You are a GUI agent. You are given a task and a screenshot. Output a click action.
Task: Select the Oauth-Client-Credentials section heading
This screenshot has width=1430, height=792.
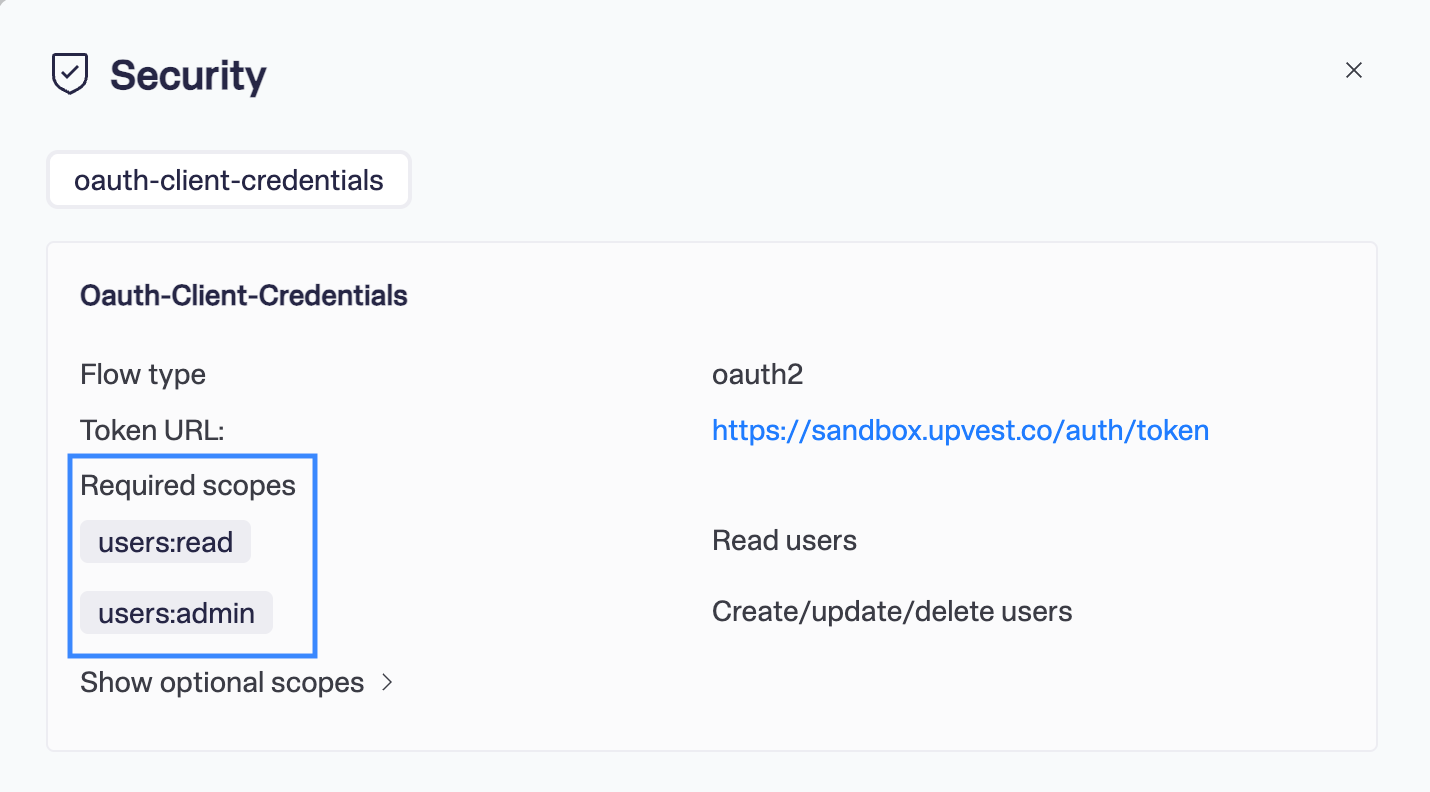[244, 296]
